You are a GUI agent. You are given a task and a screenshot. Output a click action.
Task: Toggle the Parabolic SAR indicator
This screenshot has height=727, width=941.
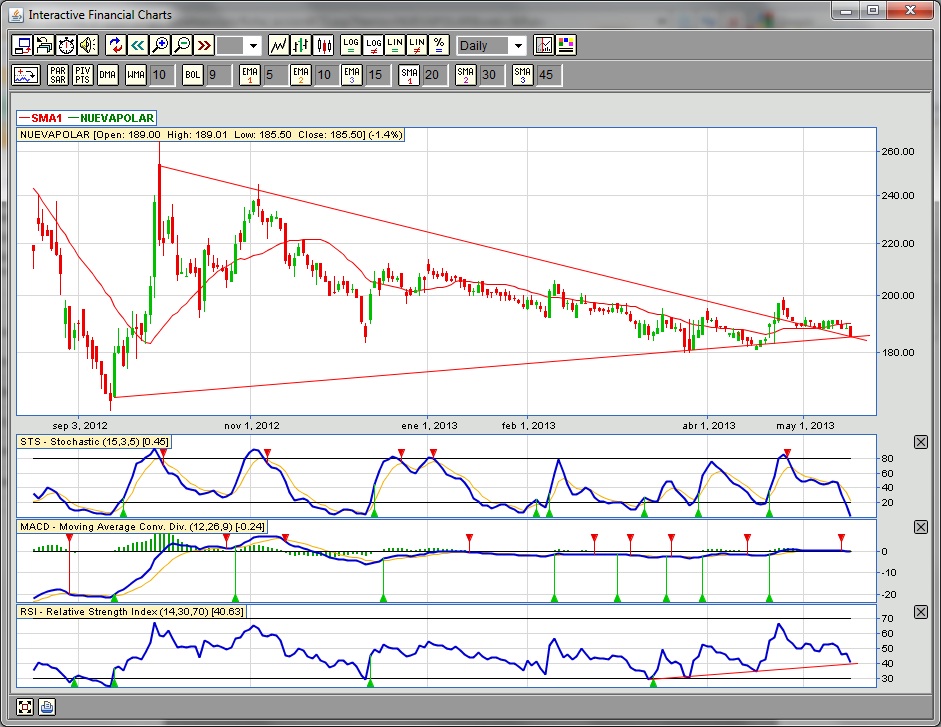(57, 75)
